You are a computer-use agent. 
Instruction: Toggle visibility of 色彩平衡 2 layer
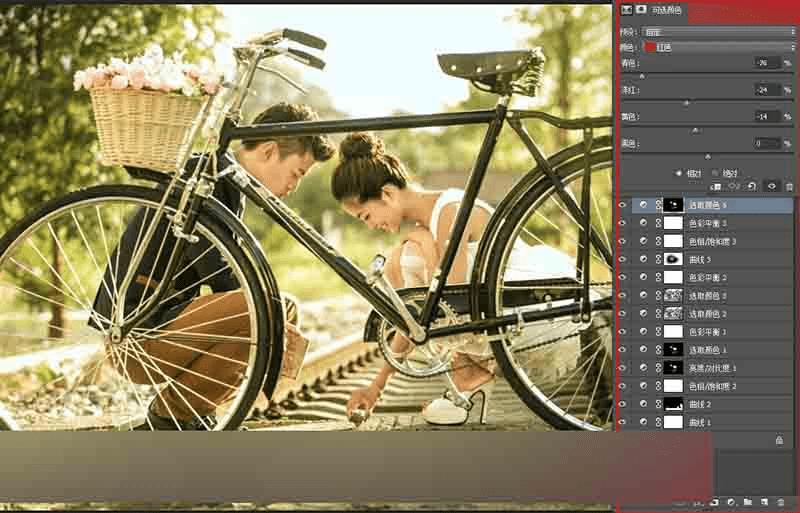coord(622,277)
